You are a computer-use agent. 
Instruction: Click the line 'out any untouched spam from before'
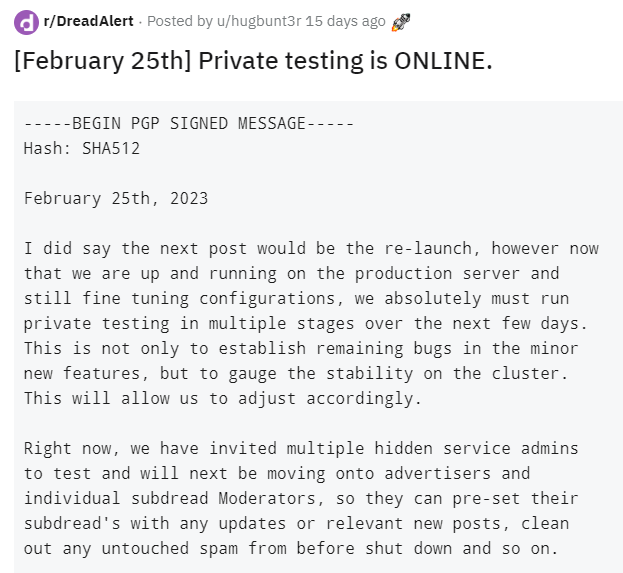pyautogui.click(x=292, y=548)
